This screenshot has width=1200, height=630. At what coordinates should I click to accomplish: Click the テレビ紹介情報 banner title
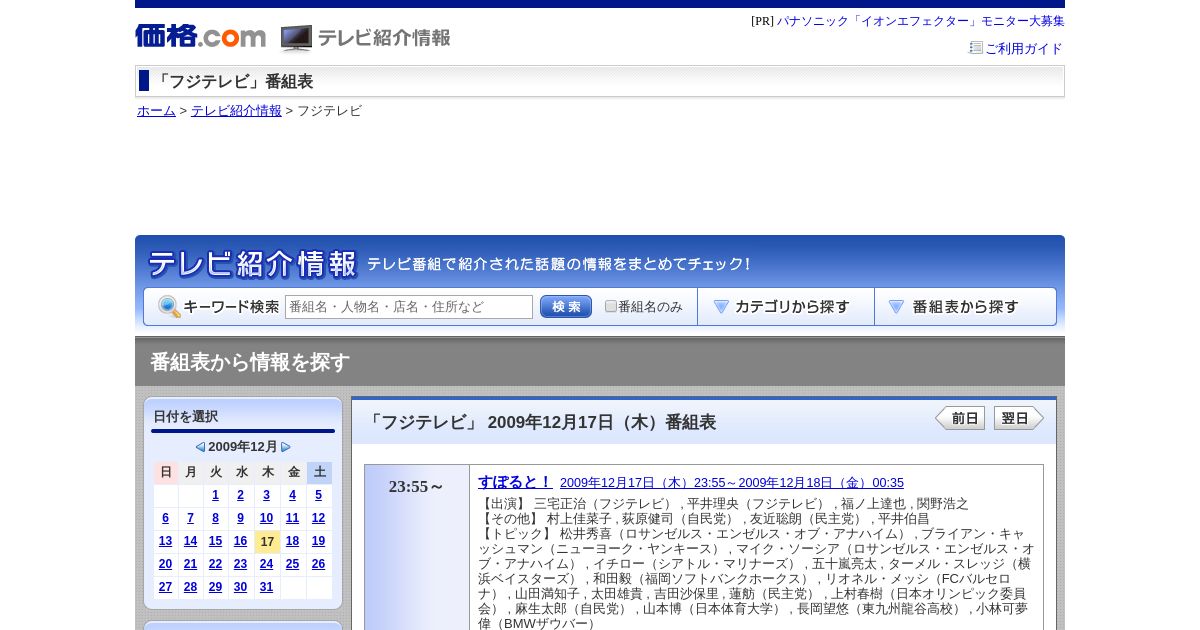[252, 264]
